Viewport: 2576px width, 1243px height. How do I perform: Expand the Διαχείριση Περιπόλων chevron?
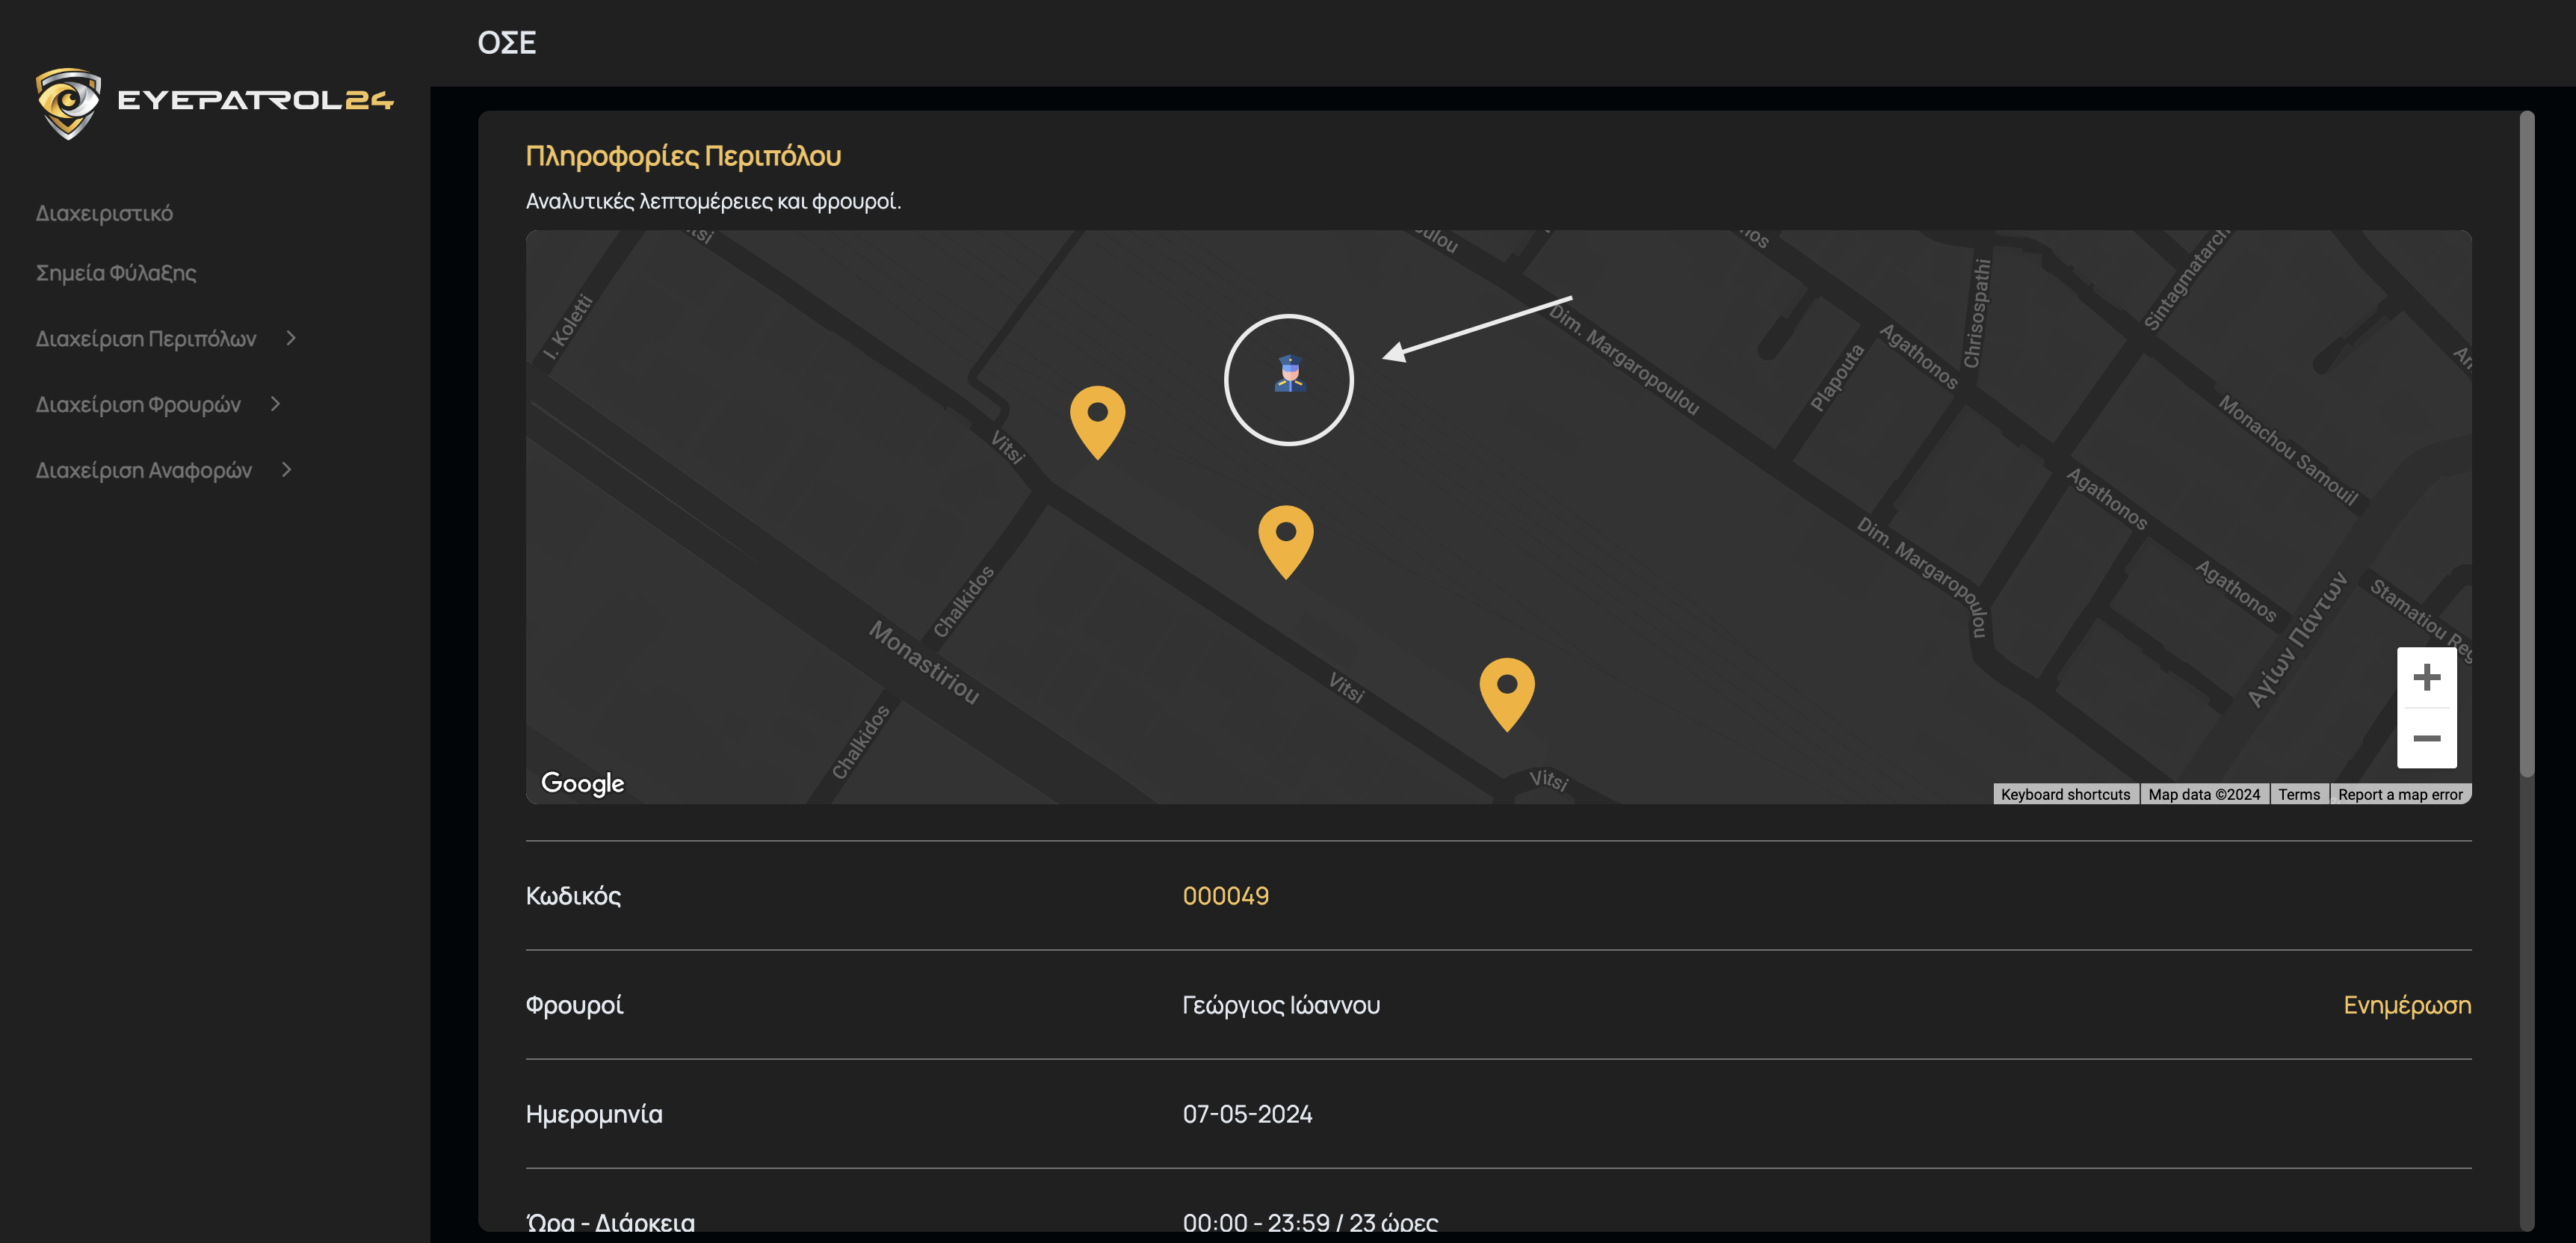[291, 338]
